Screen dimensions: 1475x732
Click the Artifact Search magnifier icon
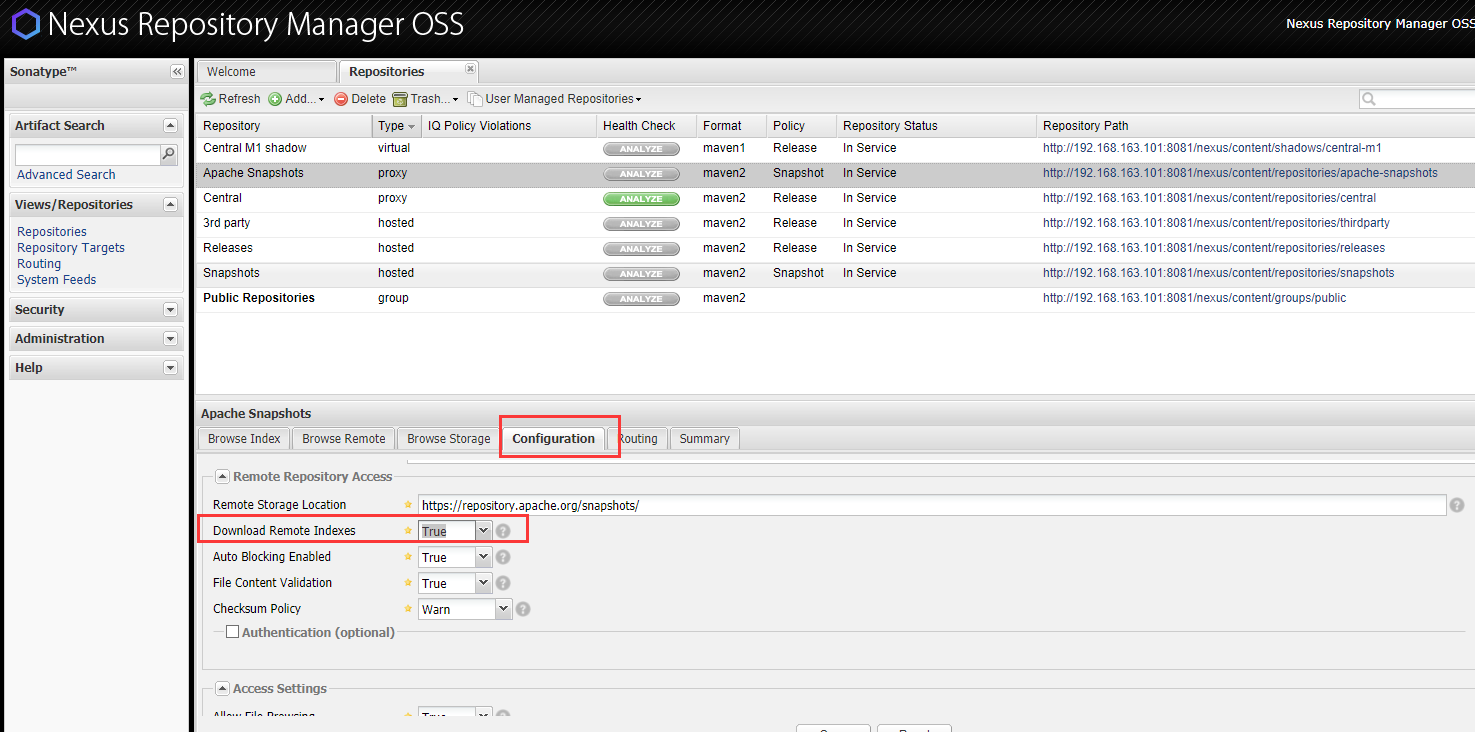click(169, 155)
